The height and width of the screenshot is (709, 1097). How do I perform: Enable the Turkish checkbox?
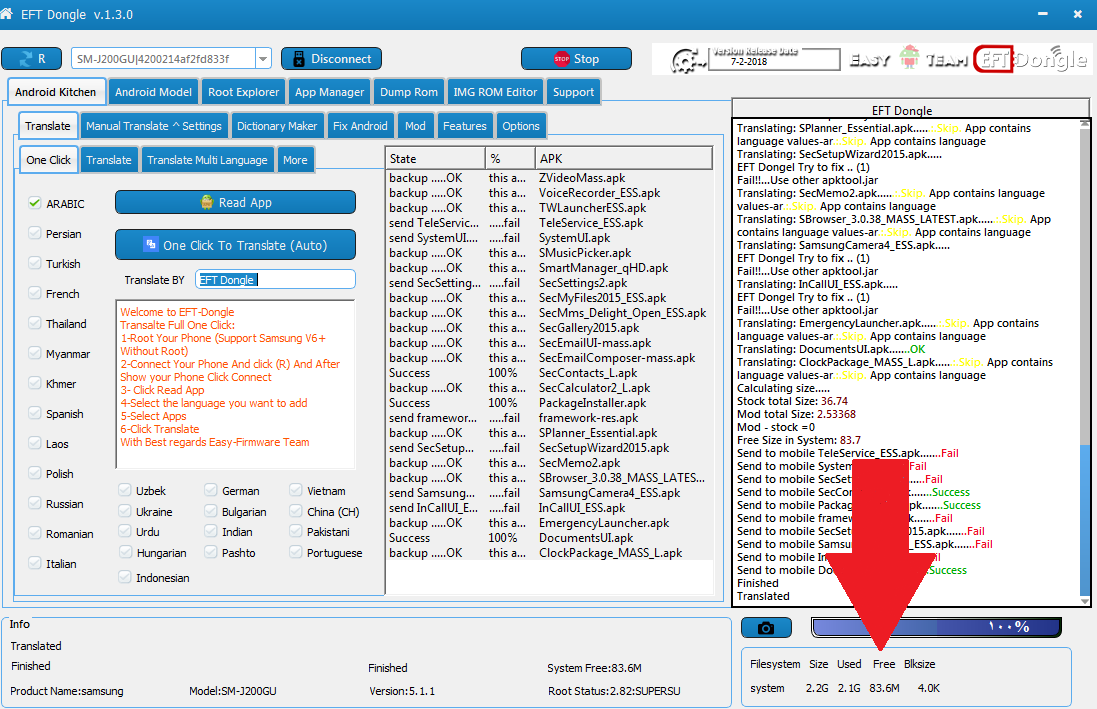pos(34,263)
